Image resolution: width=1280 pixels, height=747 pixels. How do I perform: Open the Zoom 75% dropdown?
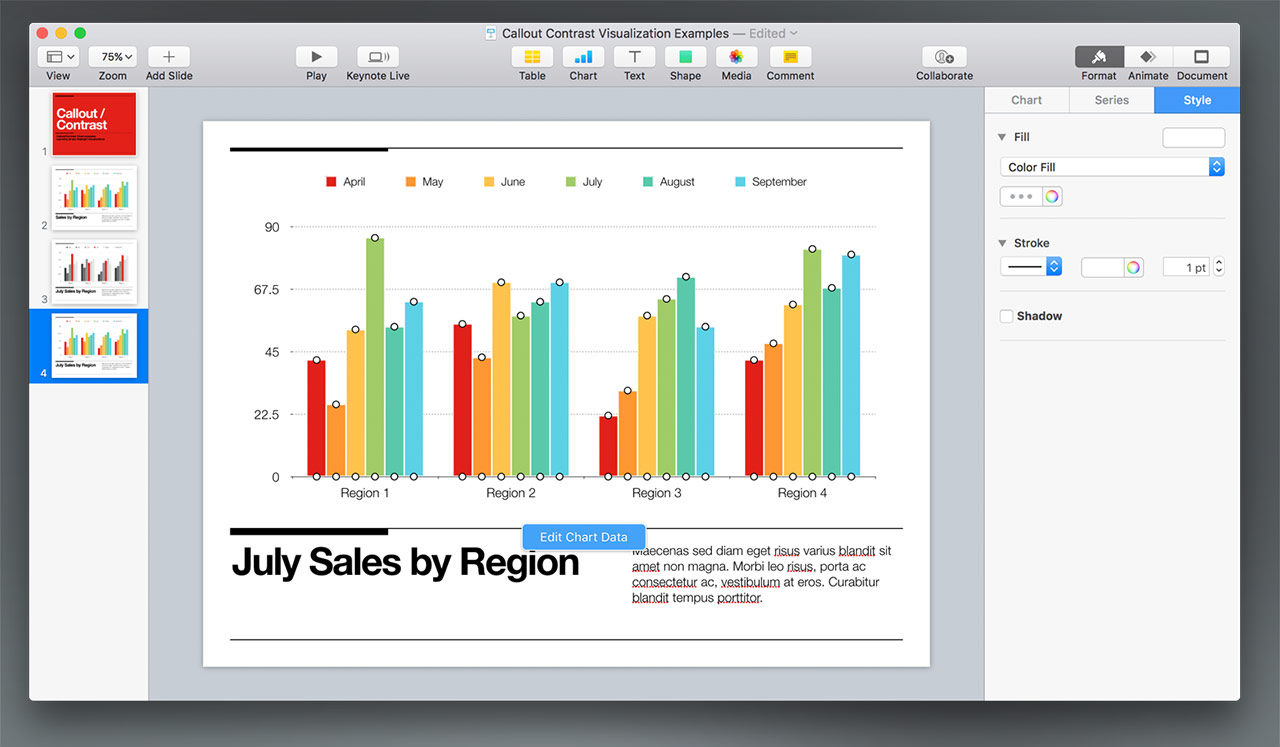113,57
